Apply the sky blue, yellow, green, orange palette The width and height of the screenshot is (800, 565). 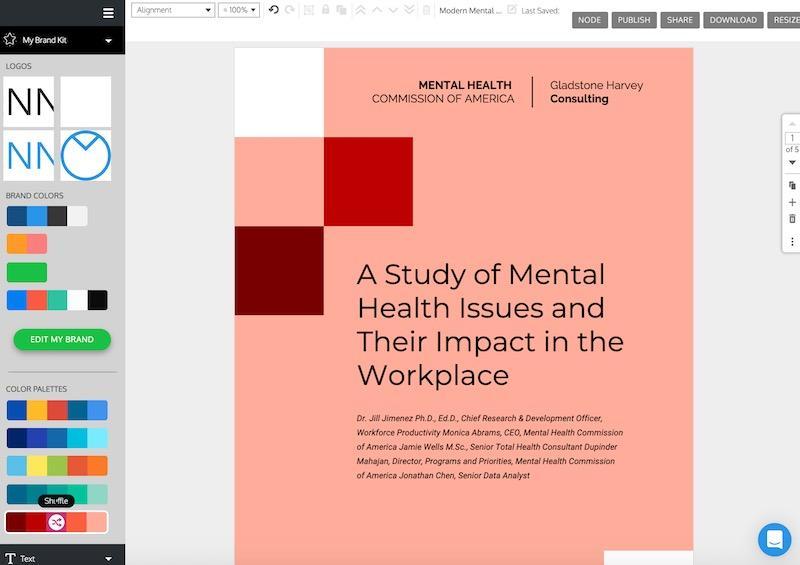click(57, 465)
